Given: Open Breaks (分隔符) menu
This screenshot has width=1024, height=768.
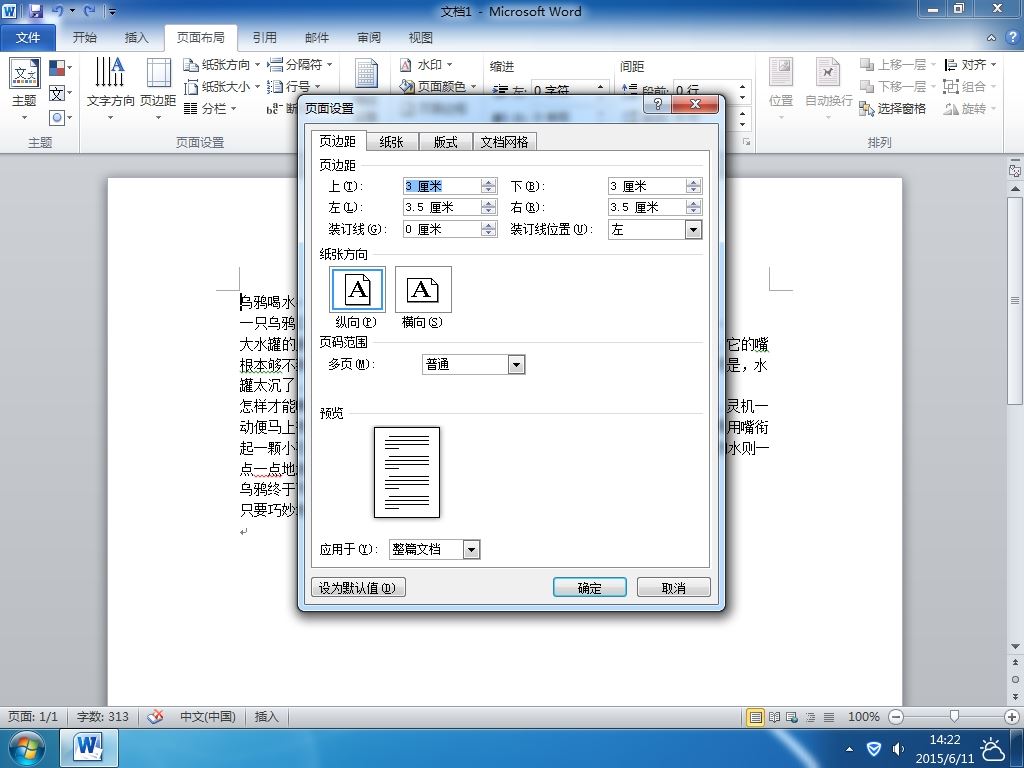Looking at the screenshot, I should pyautogui.click(x=300, y=65).
